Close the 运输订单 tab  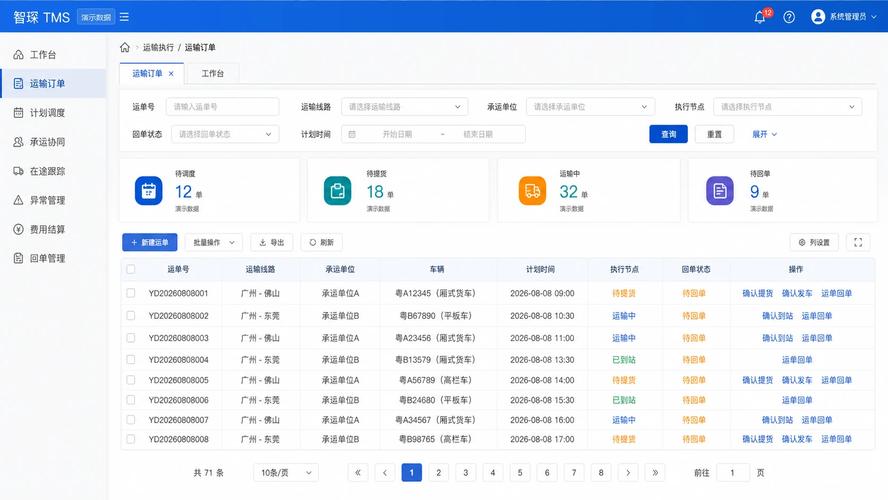[171, 74]
